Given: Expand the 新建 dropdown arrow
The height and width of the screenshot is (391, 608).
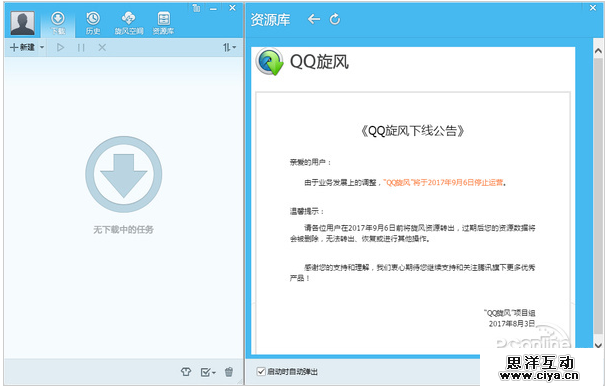Looking at the screenshot, I should click(x=42, y=48).
